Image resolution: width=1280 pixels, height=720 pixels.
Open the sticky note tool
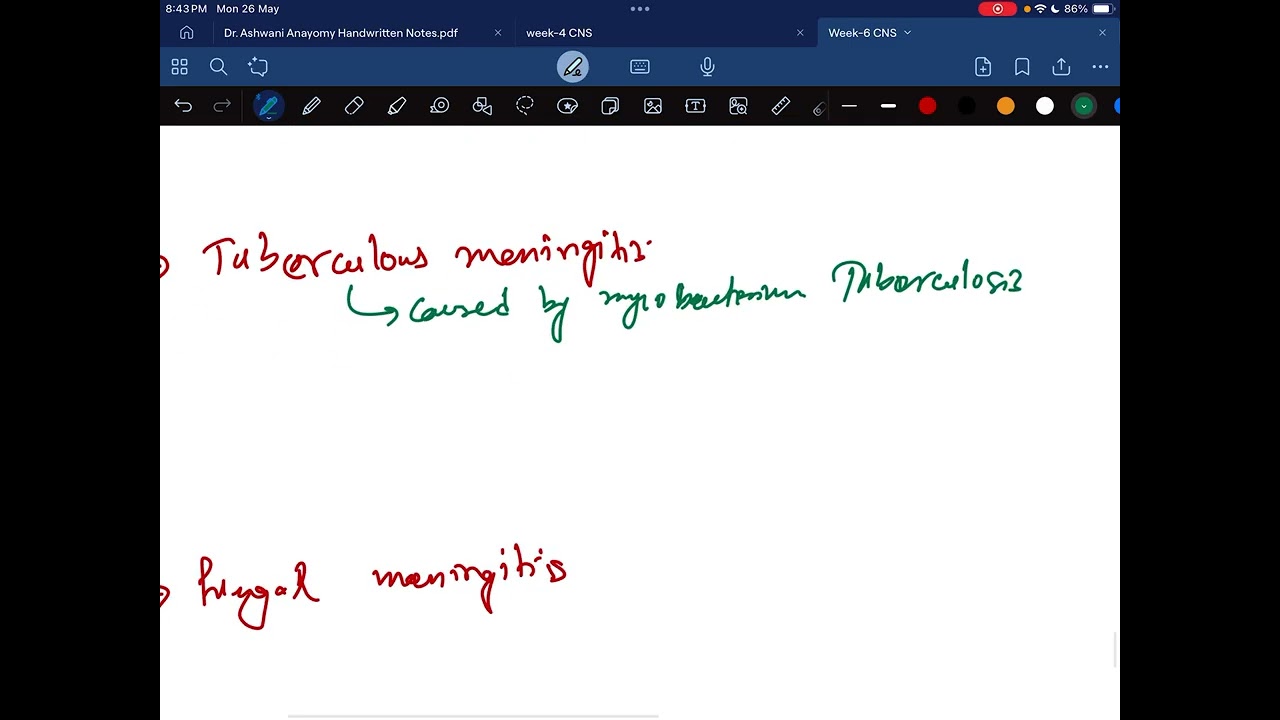(610, 106)
